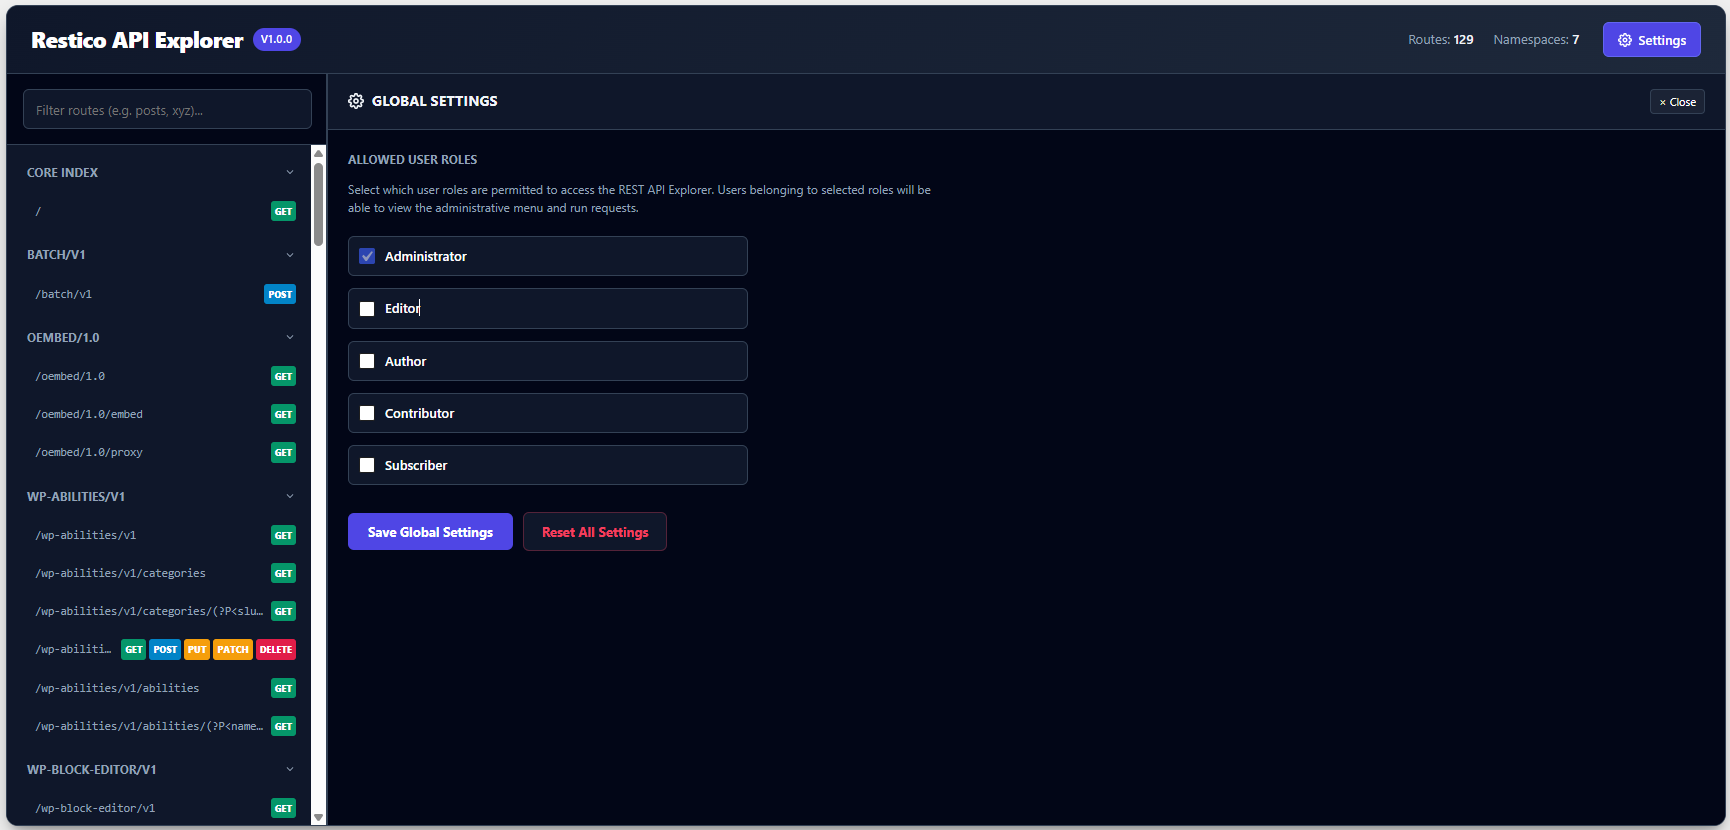Open the /wp-block-editor/v1 route
The width and height of the screenshot is (1730, 830).
pyautogui.click(x=161, y=808)
